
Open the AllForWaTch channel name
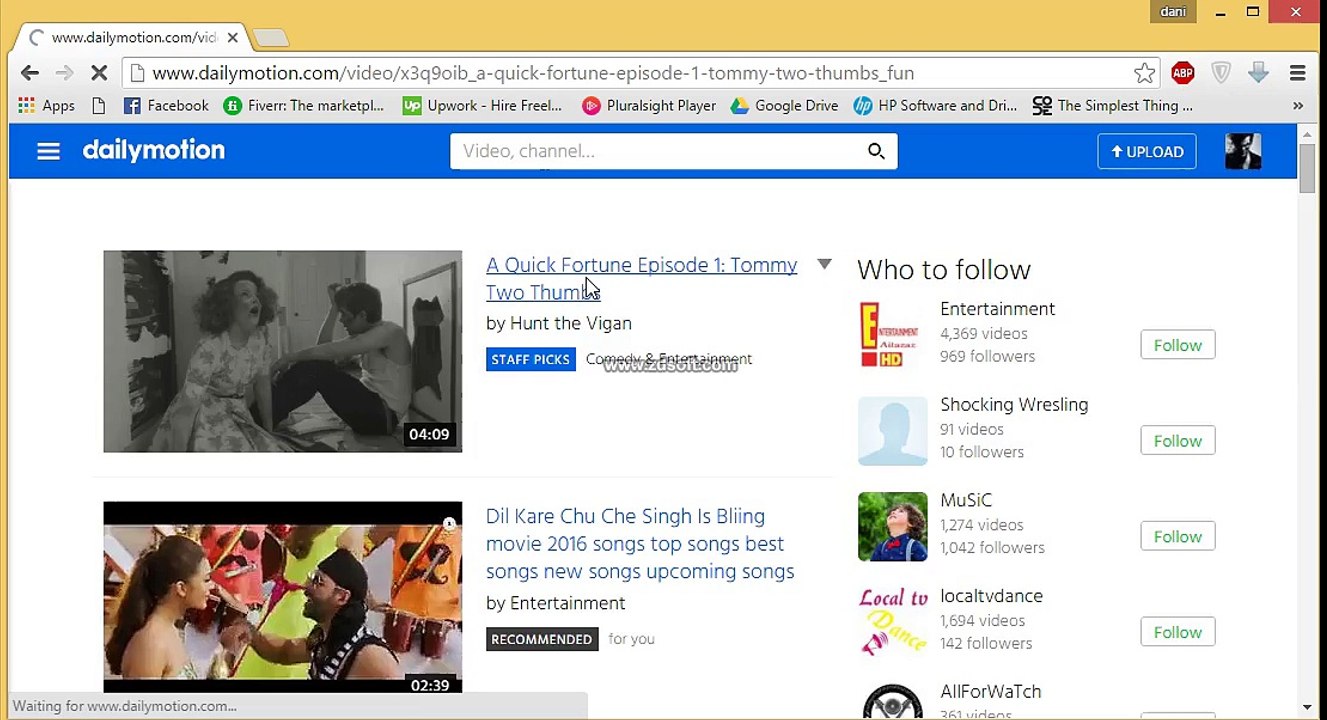[990, 692]
